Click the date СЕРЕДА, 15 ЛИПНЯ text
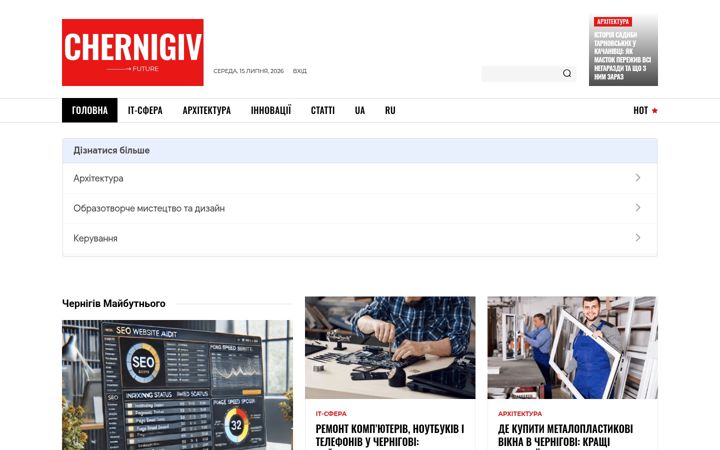720x450 pixels. 248,71
